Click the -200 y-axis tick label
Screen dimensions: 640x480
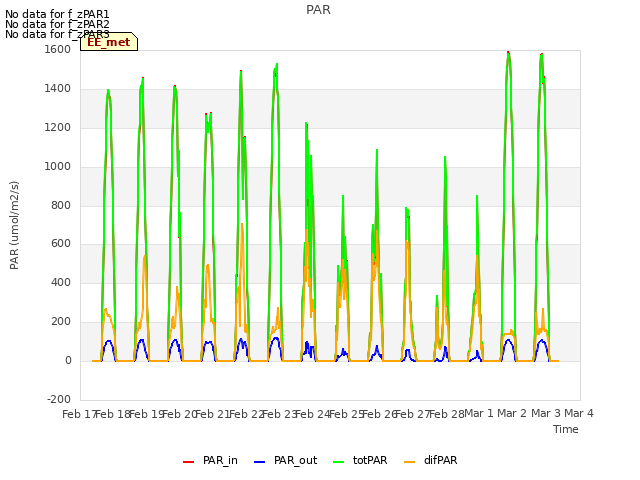pyautogui.click(x=59, y=399)
